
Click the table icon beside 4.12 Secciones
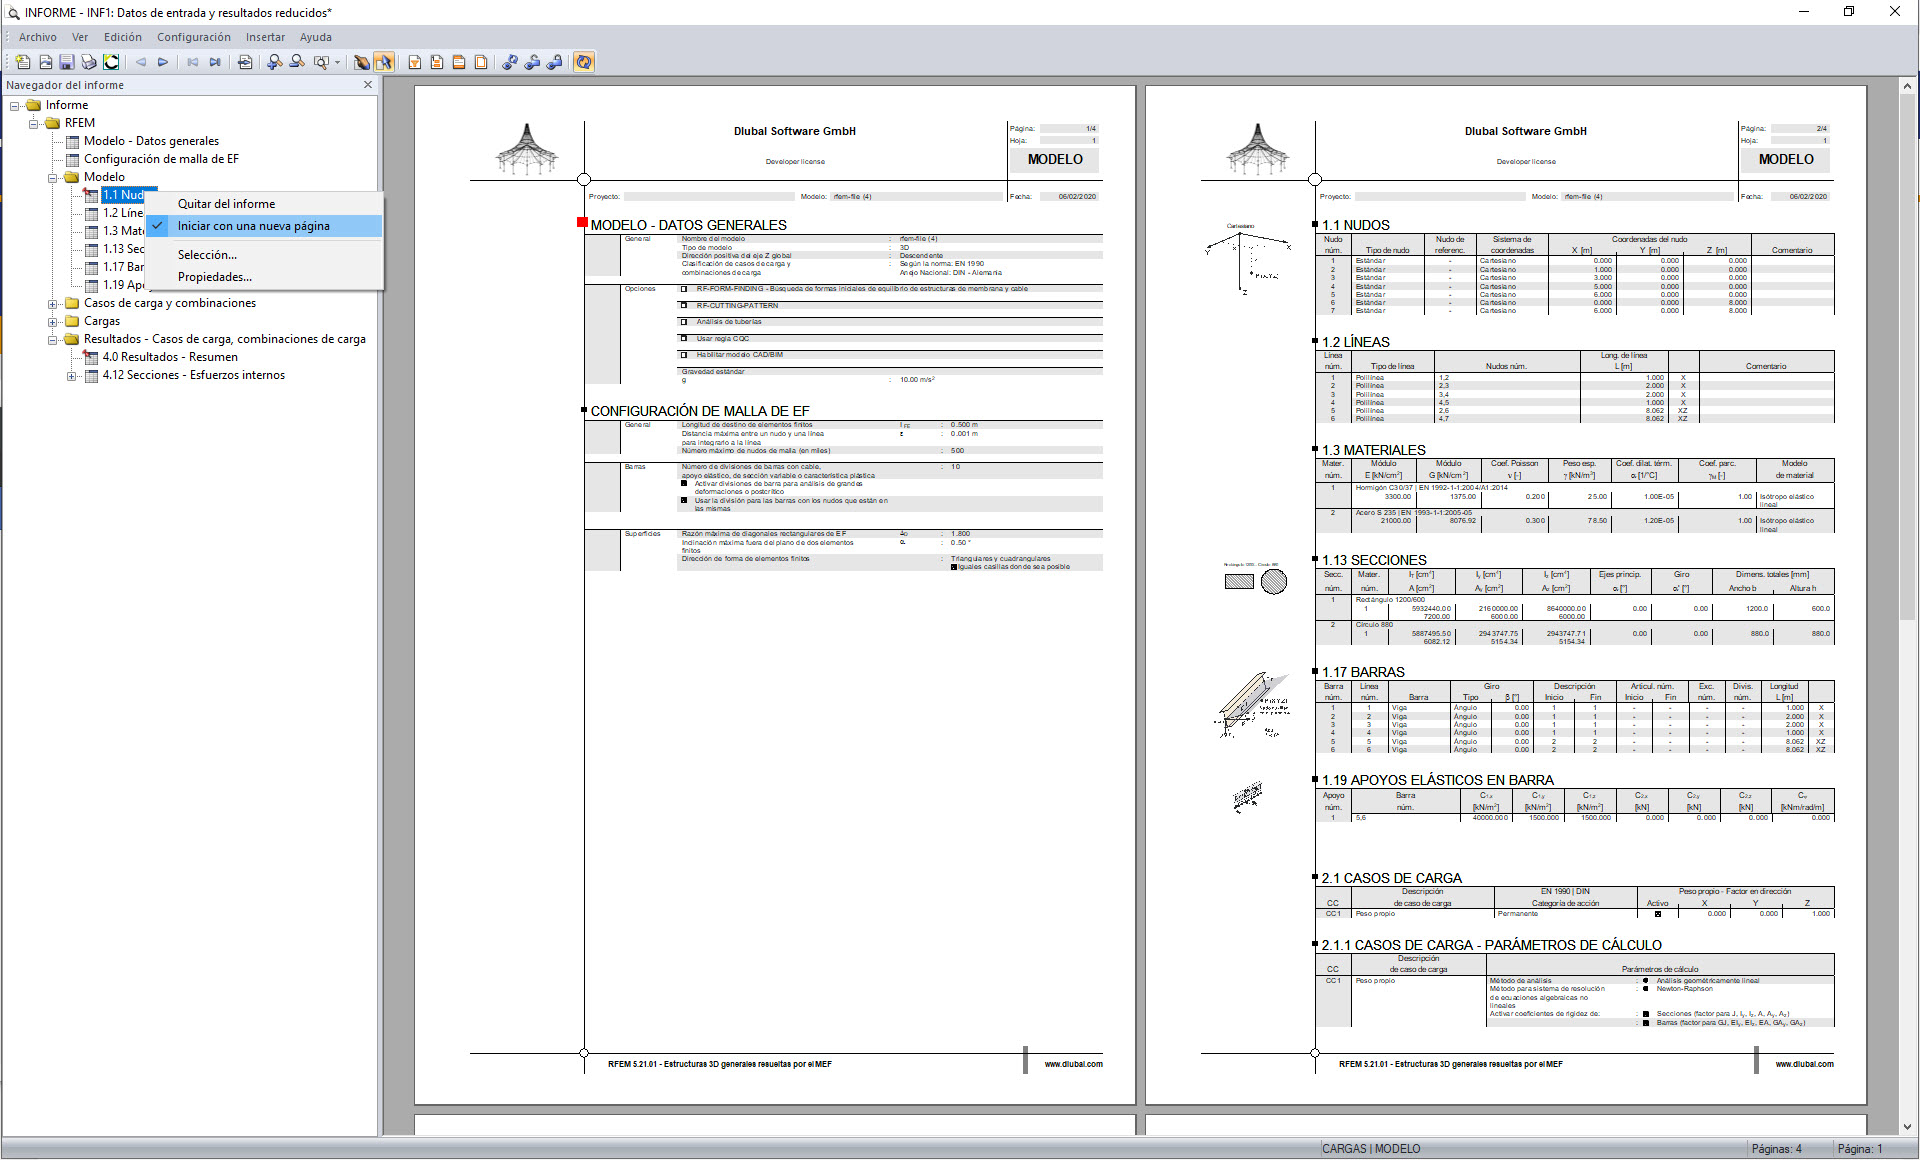coord(91,375)
